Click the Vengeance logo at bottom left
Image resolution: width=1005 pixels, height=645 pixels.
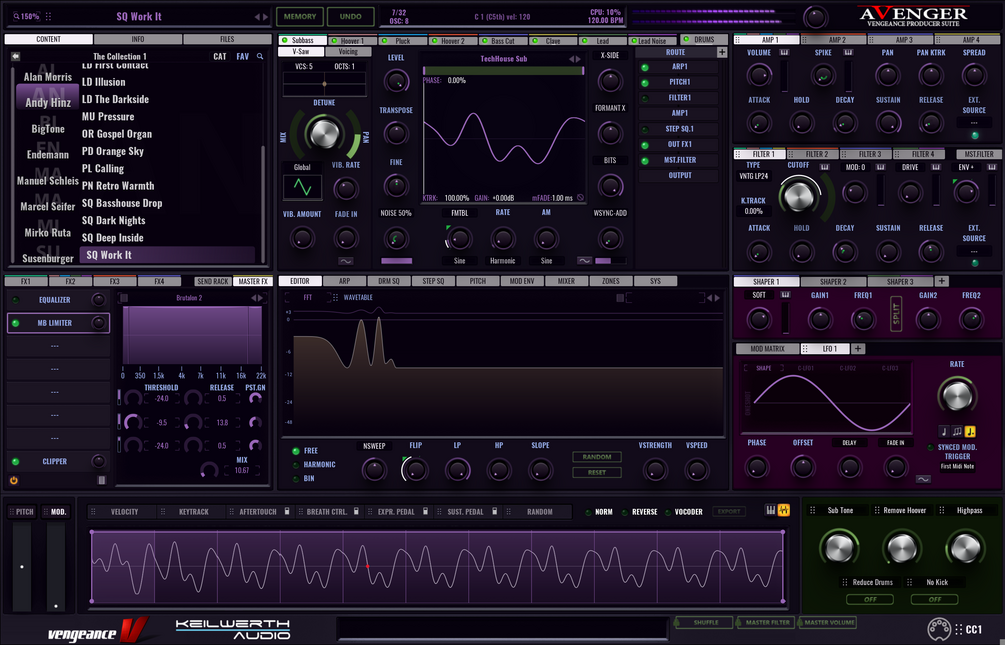tap(97, 630)
